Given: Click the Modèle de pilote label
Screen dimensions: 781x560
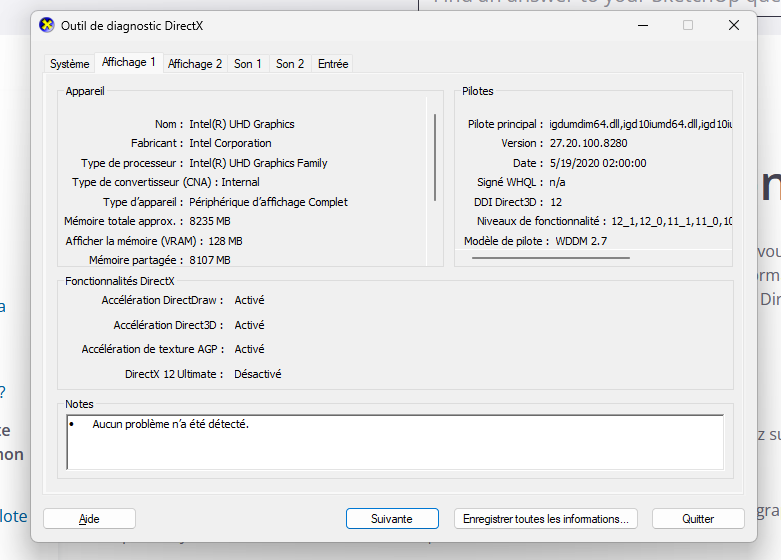Looking at the screenshot, I should [506, 241].
